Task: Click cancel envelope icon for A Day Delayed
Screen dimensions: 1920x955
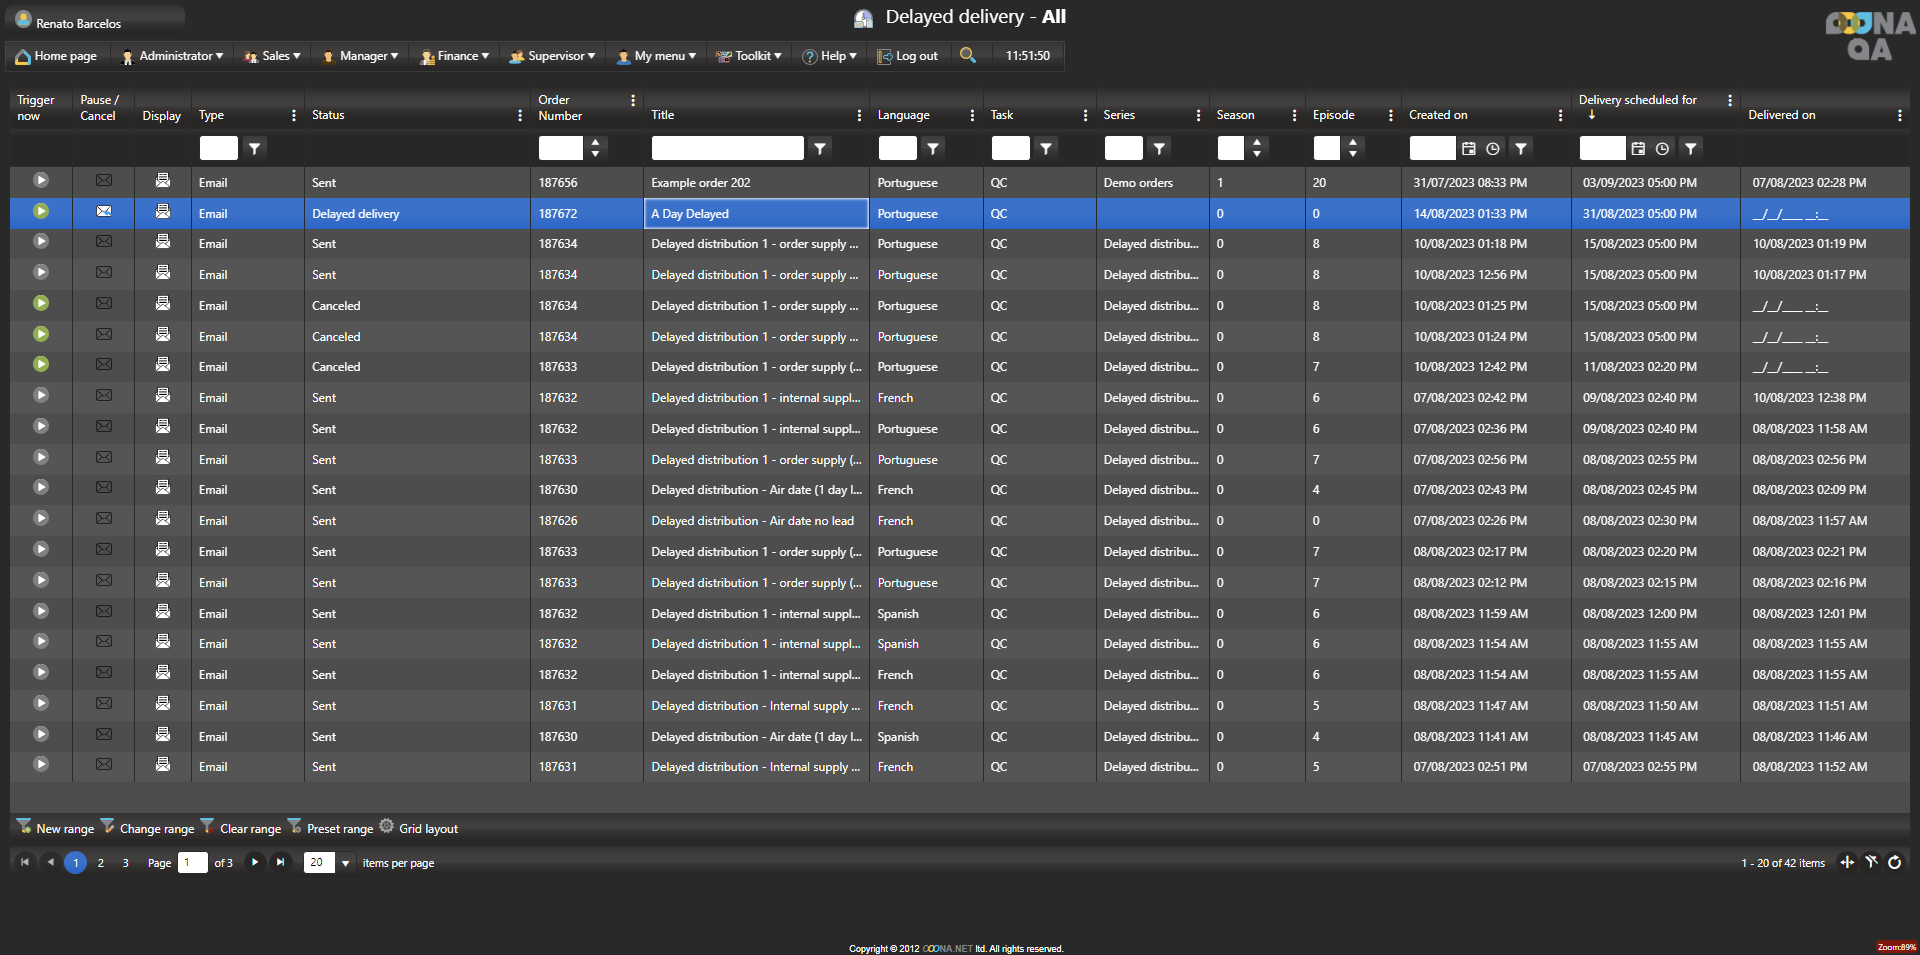Action: click(104, 212)
